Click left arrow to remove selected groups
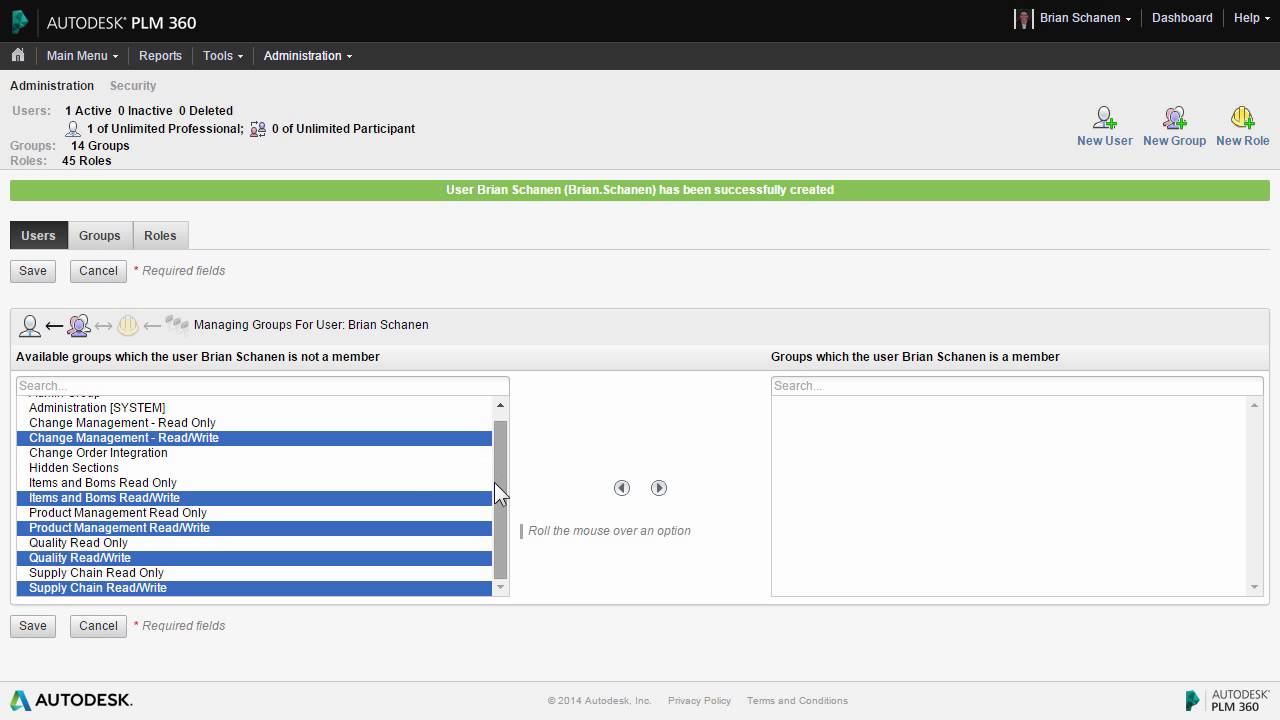This screenshot has width=1280, height=720. (622, 488)
